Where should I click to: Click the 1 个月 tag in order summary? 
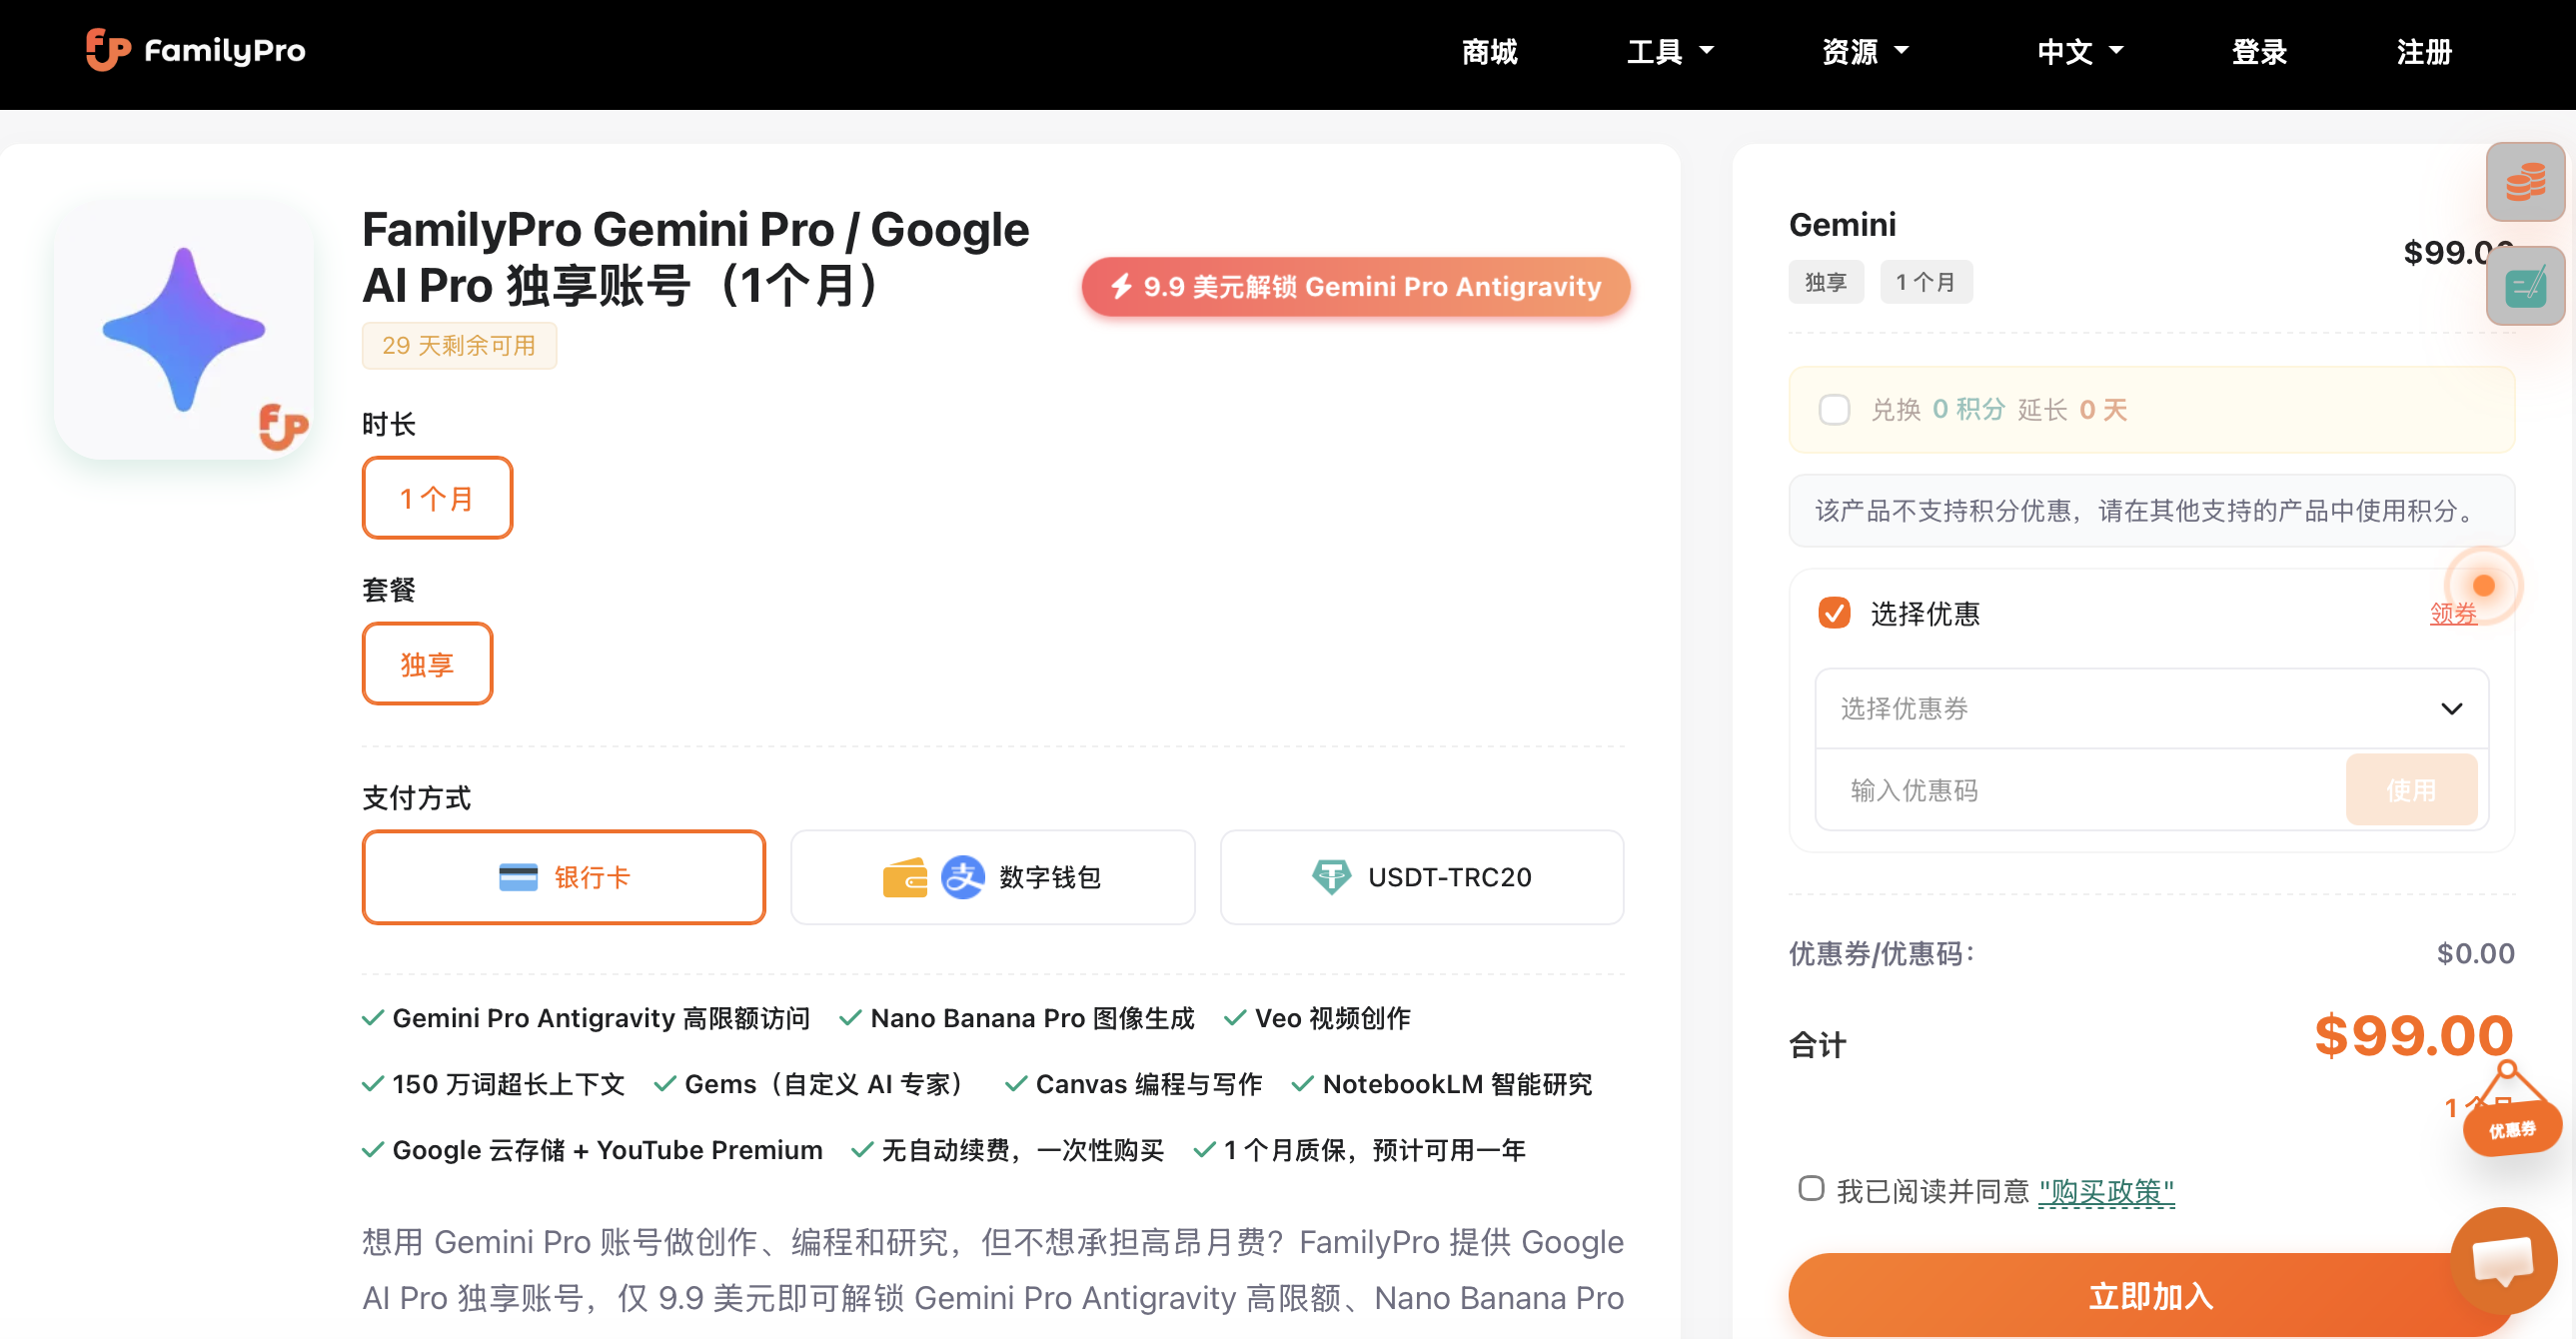click(1925, 282)
